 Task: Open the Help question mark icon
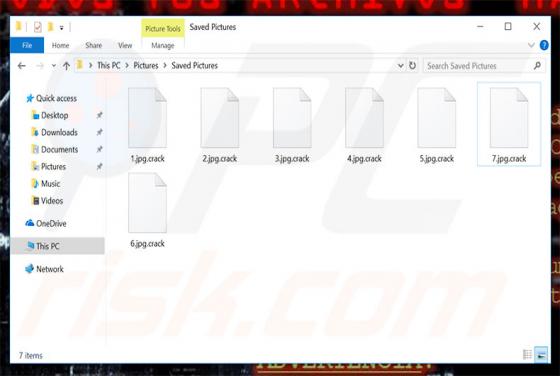tap(544, 45)
